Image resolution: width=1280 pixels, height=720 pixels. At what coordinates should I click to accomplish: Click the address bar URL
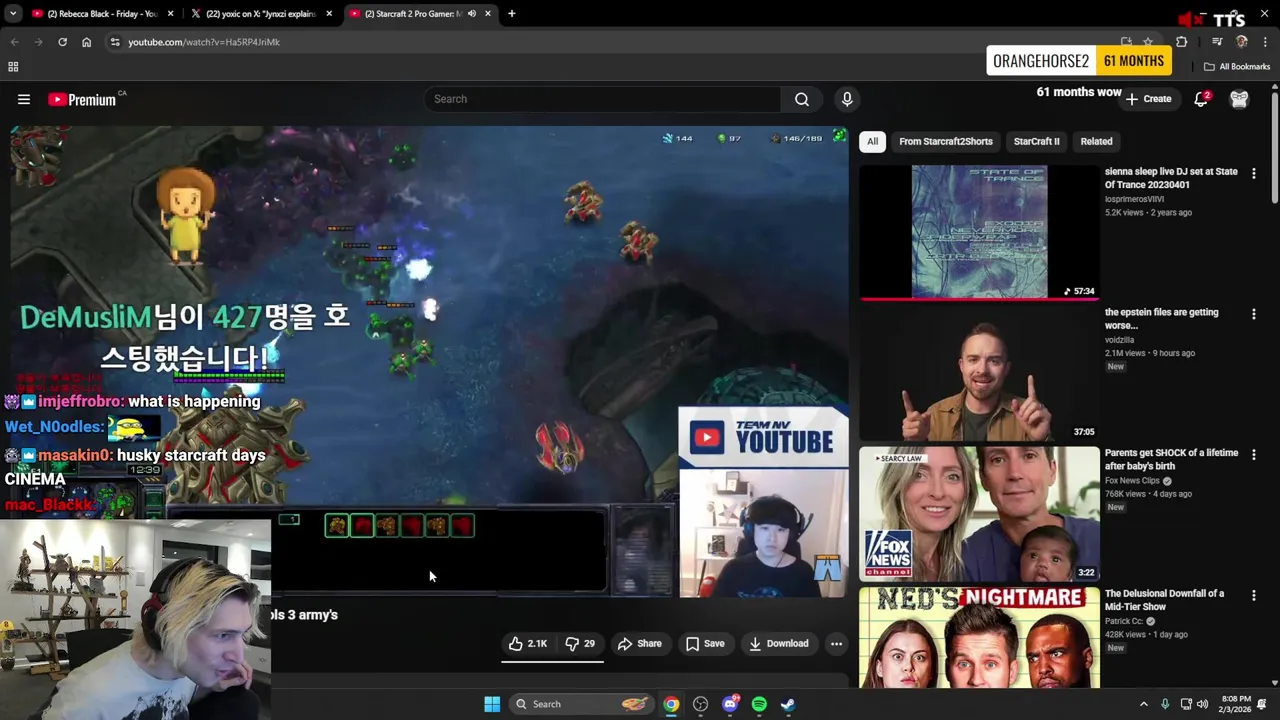pos(204,42)
